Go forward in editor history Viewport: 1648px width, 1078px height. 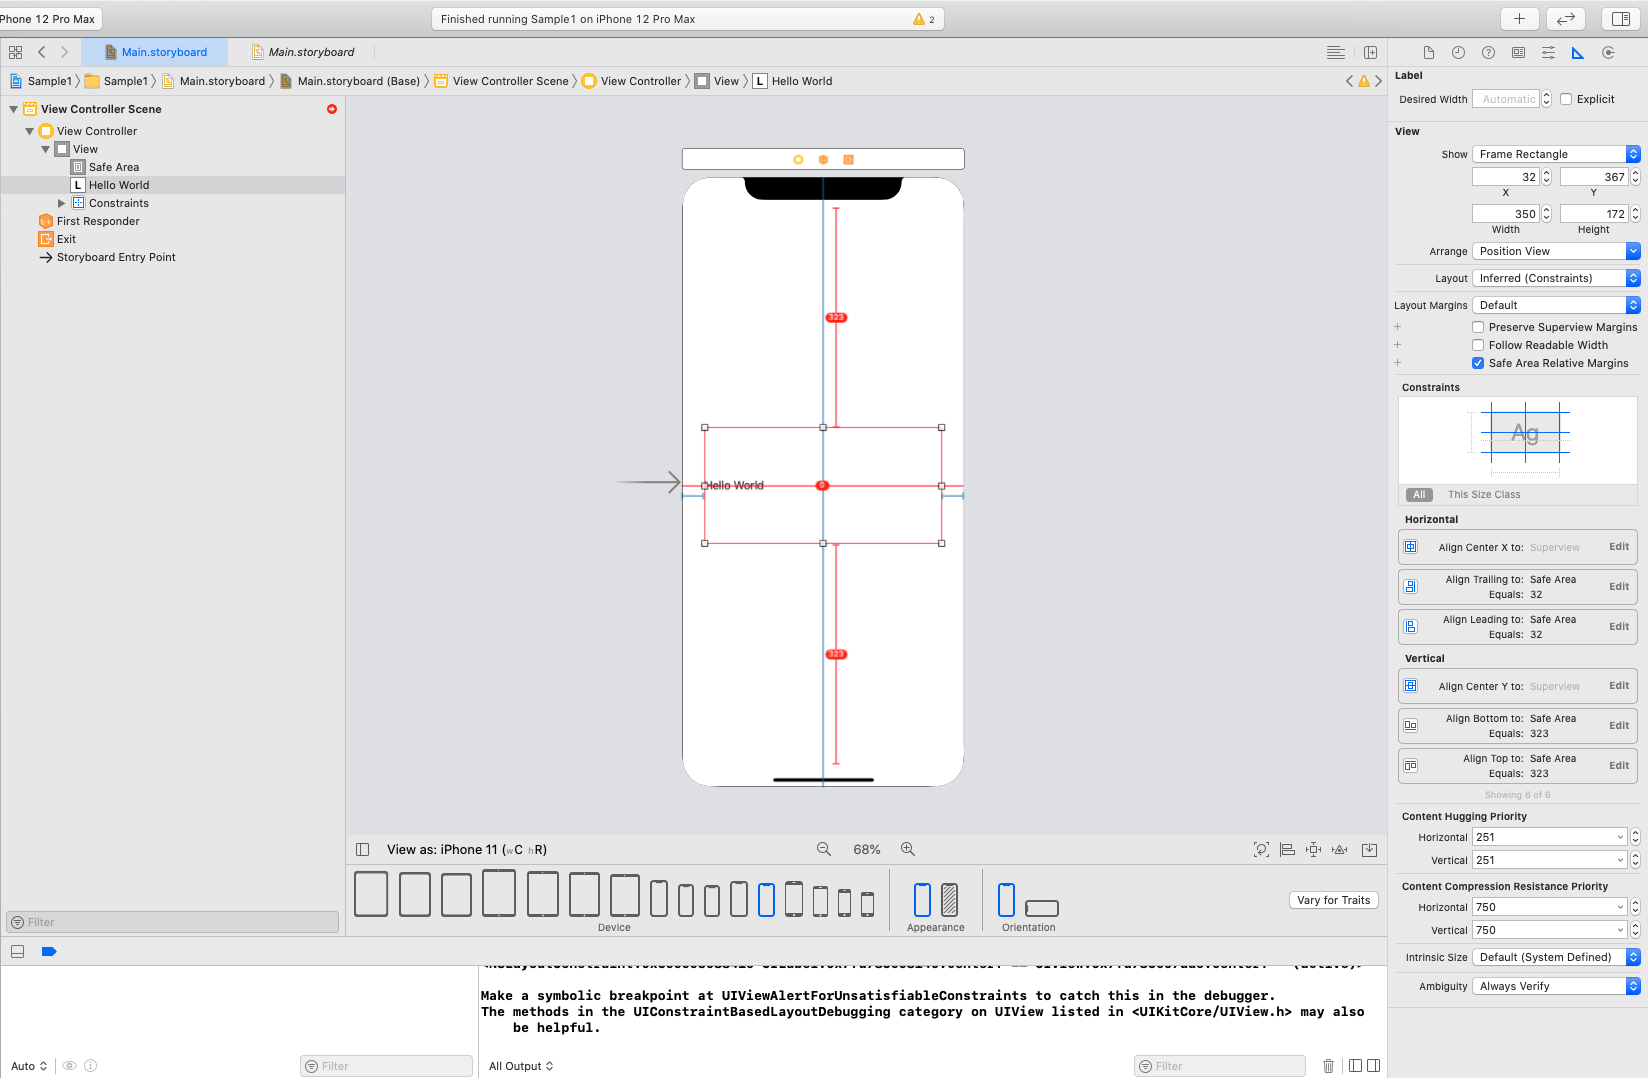coord(64,52)
